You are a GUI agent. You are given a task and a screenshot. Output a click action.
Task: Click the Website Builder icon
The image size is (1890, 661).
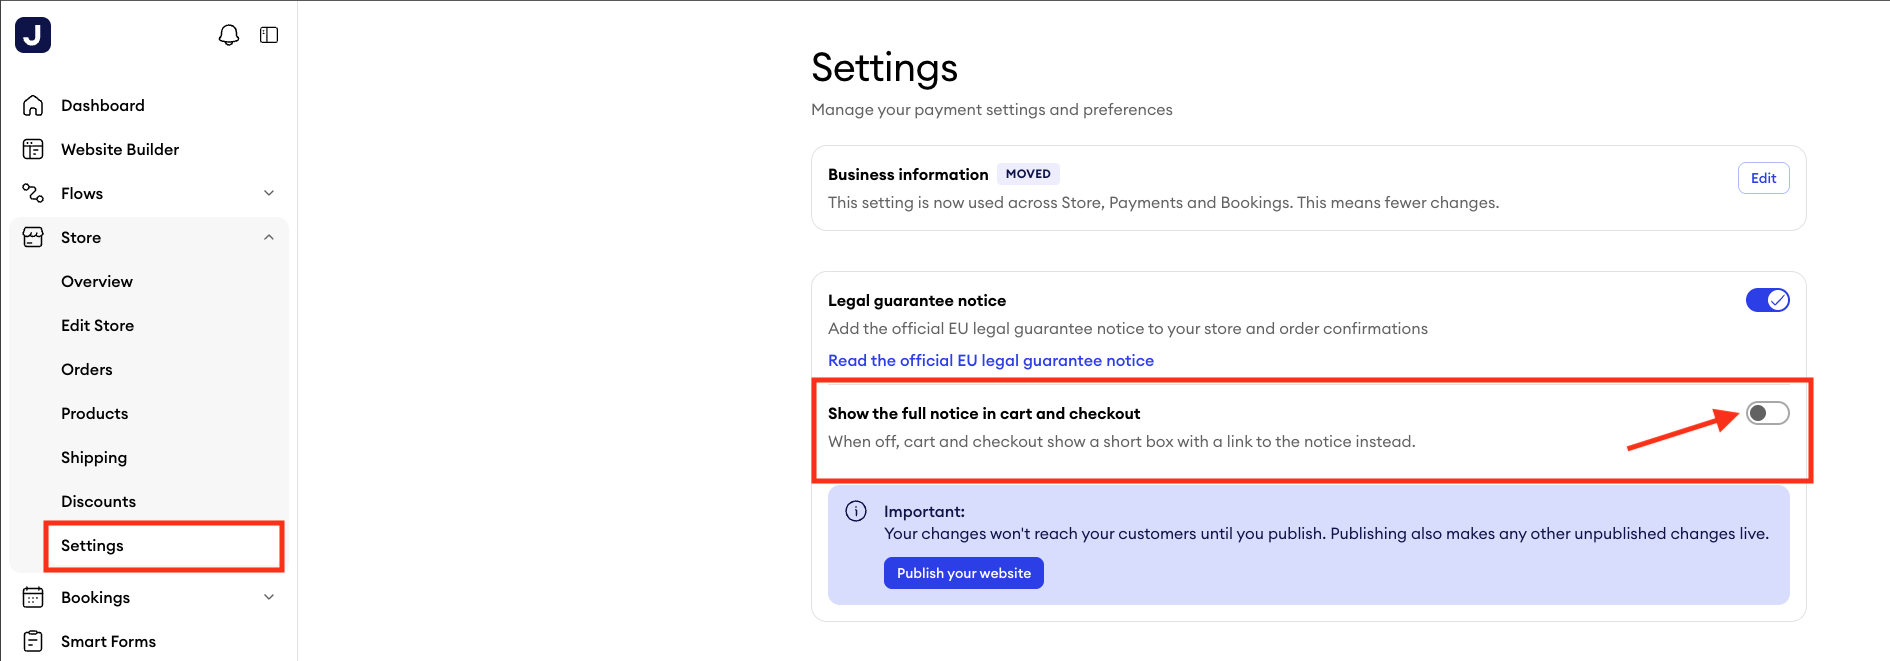pyautogui.click(x=33, y=149)
